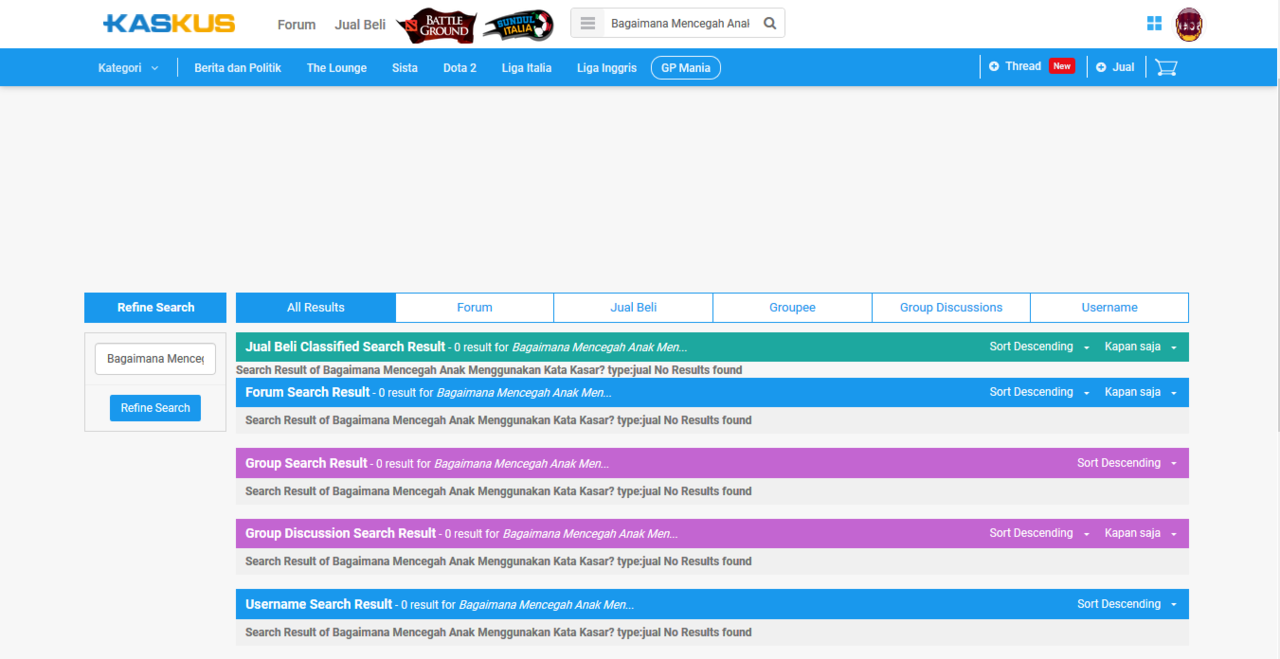Click the Group Search Result heading
This screenshot has height=659, width=1280.
click(x=306, y=463)
